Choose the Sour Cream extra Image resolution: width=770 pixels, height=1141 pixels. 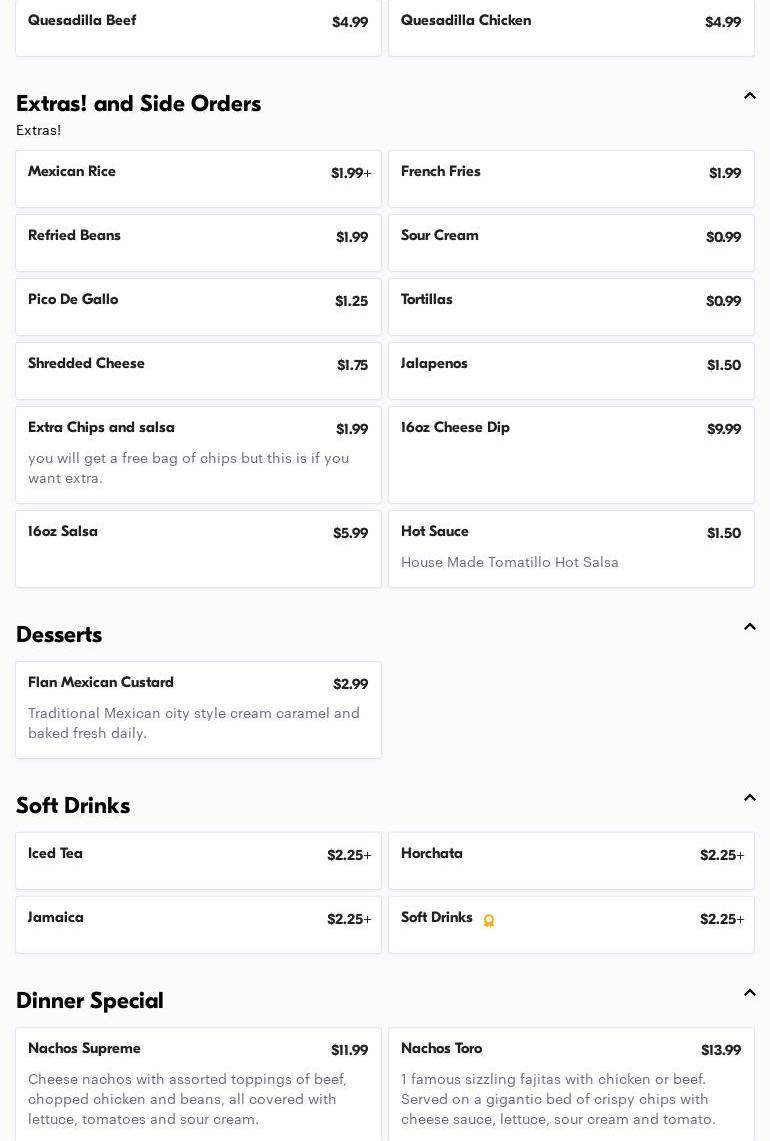coord(571,243)
